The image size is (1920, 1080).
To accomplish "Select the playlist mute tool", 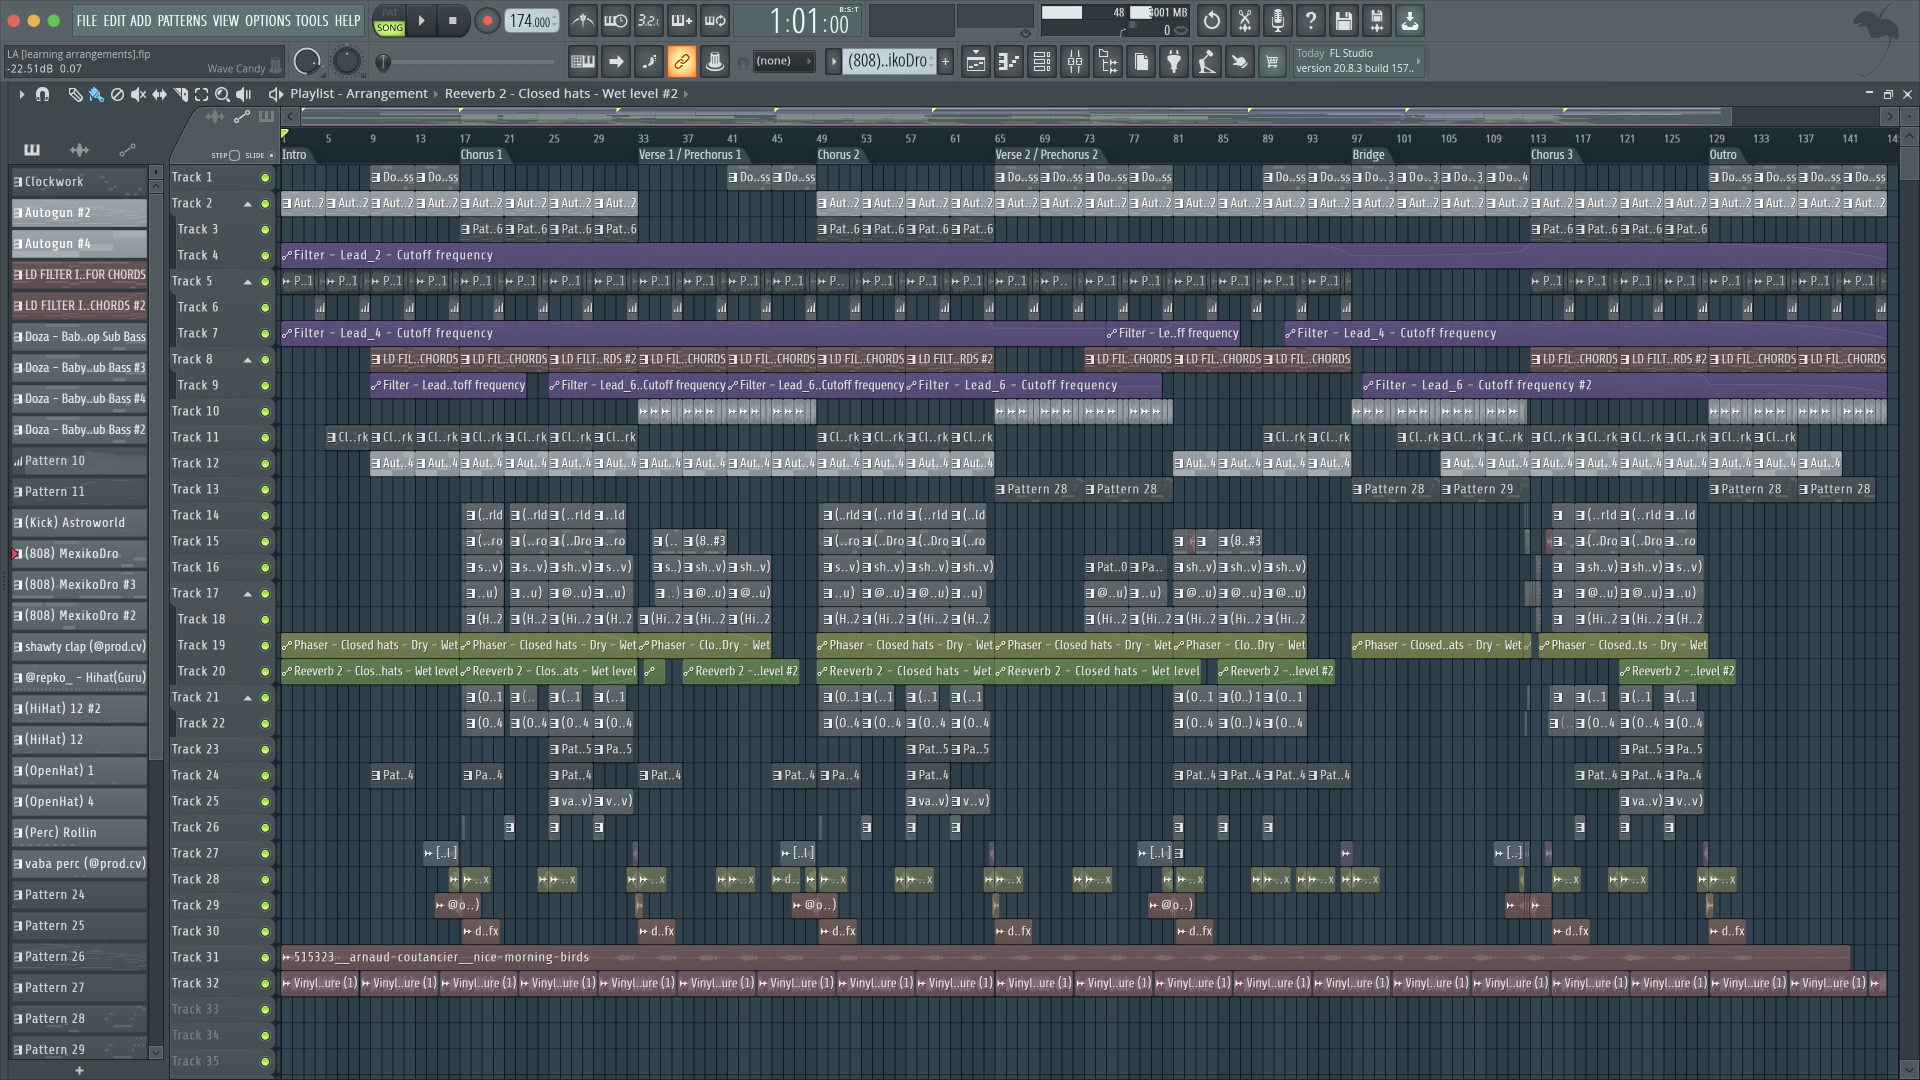I will 138,94.
